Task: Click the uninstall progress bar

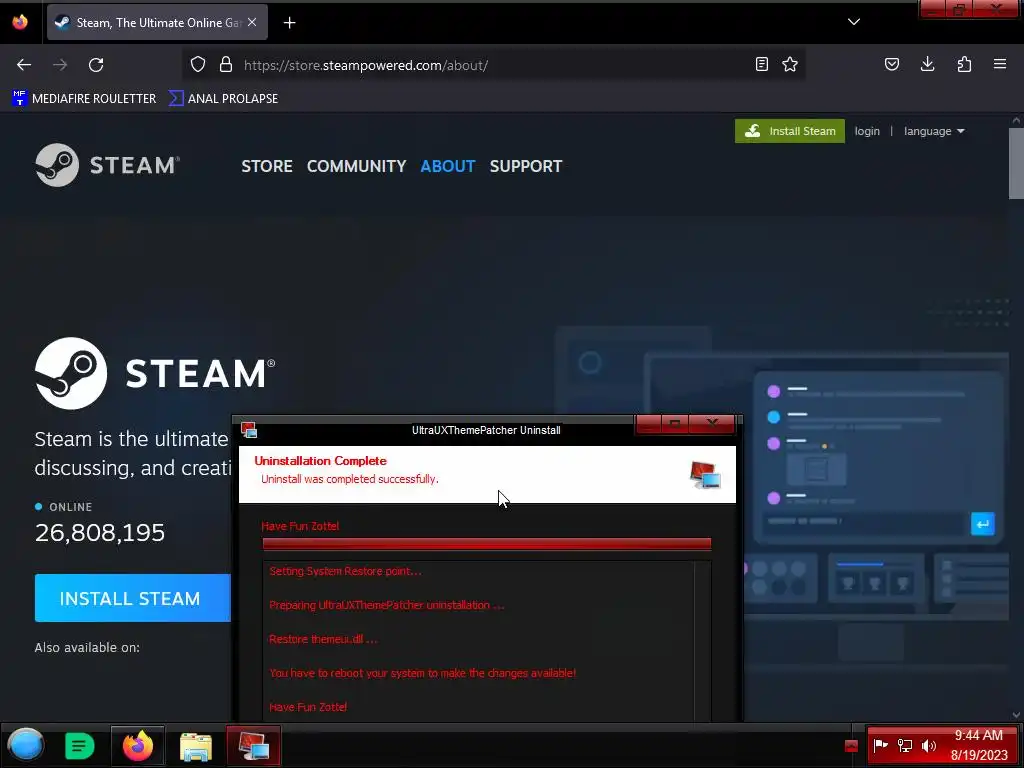Action: 487,544
